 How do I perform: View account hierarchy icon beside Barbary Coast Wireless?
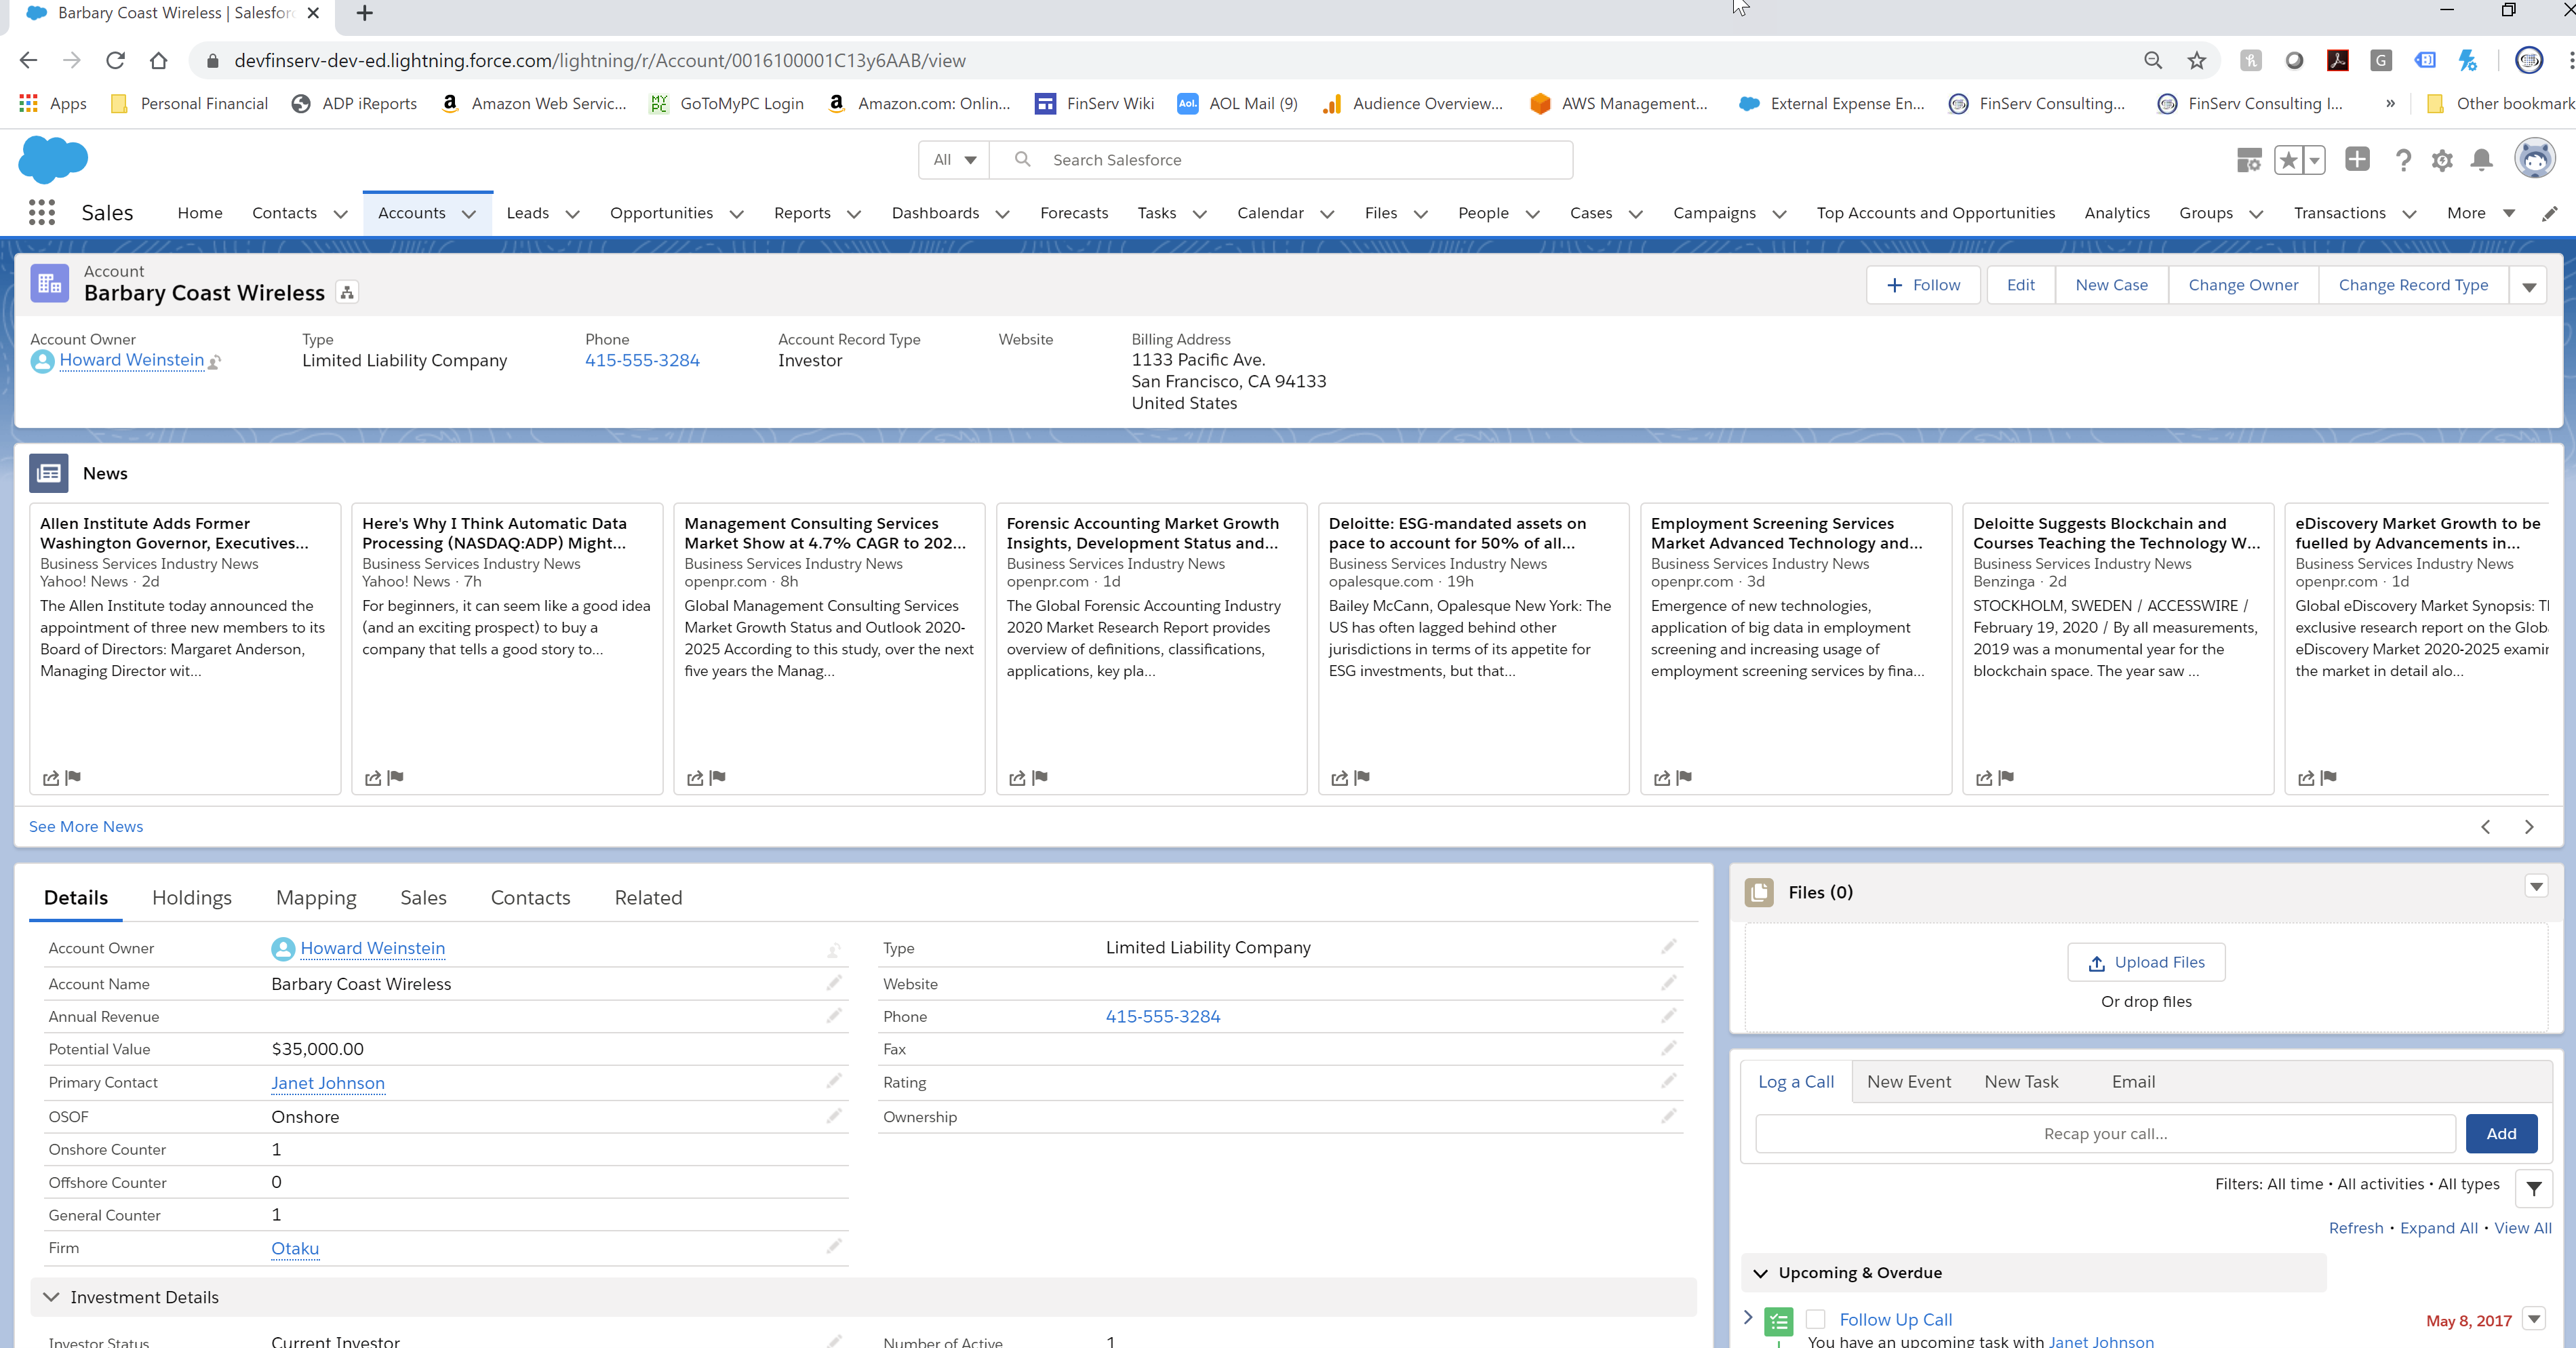[x=347, y=293]
